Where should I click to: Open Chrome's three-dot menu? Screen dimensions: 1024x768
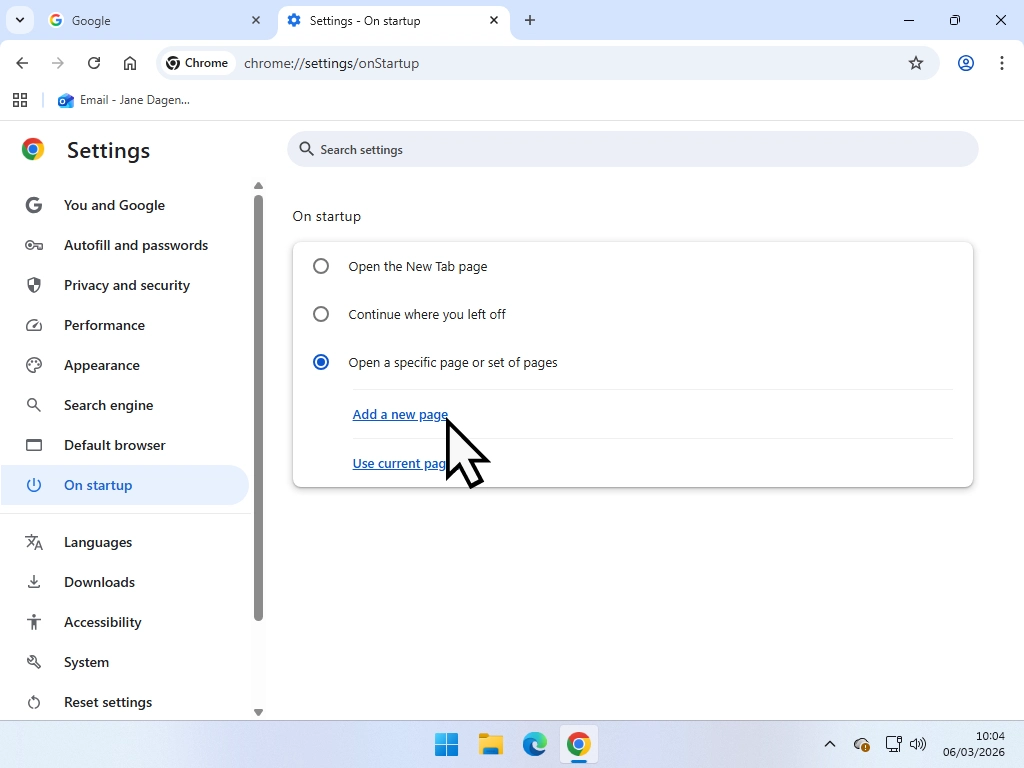(1002, 63)
